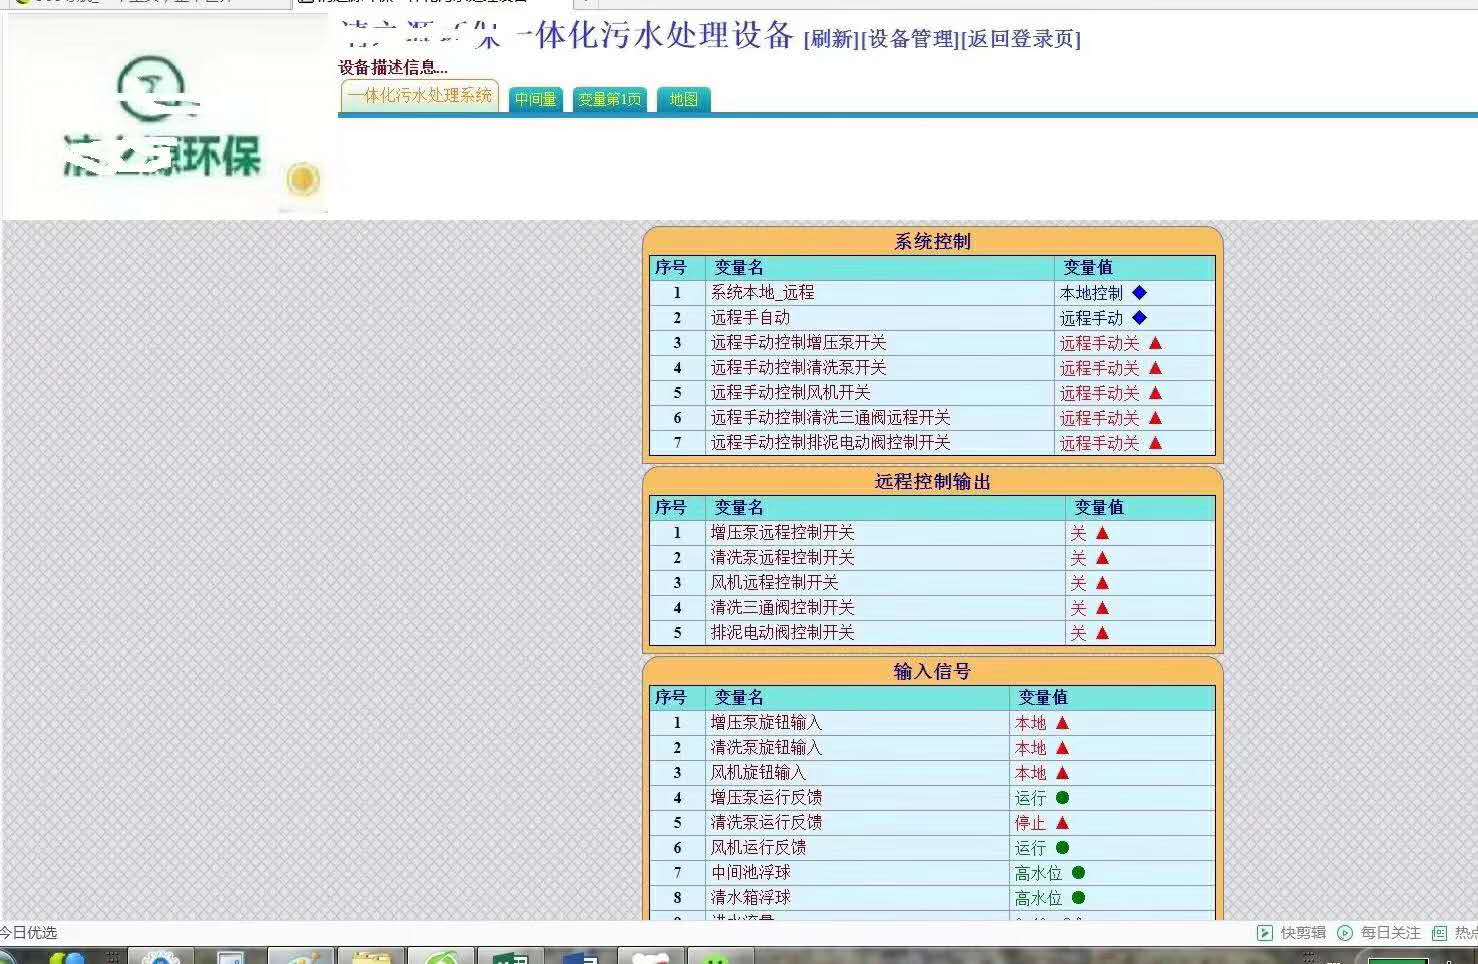Open the [设备管理] link
This screenshot has width=1478, height=964.
pos(910,39)
